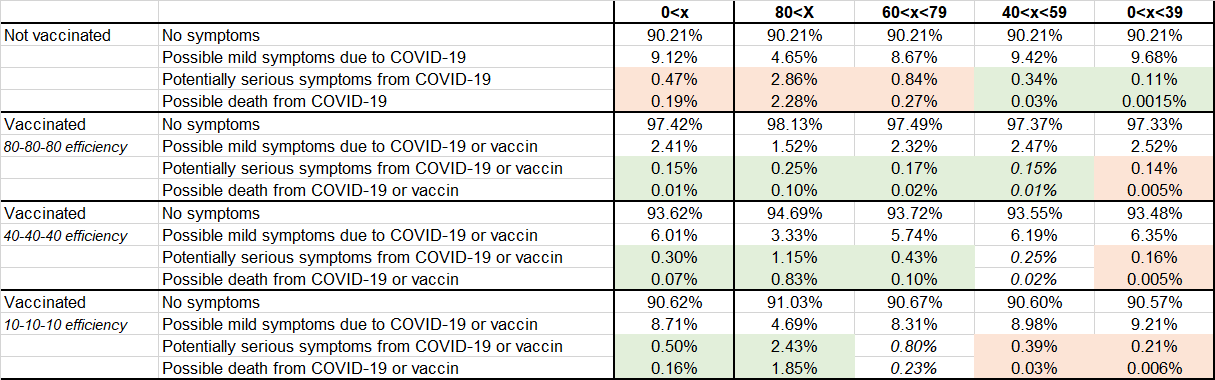The width and height of the screenshot is (1215, 380).
Task: Select the 0<x column header cell
Action: [x=671, y=11]
